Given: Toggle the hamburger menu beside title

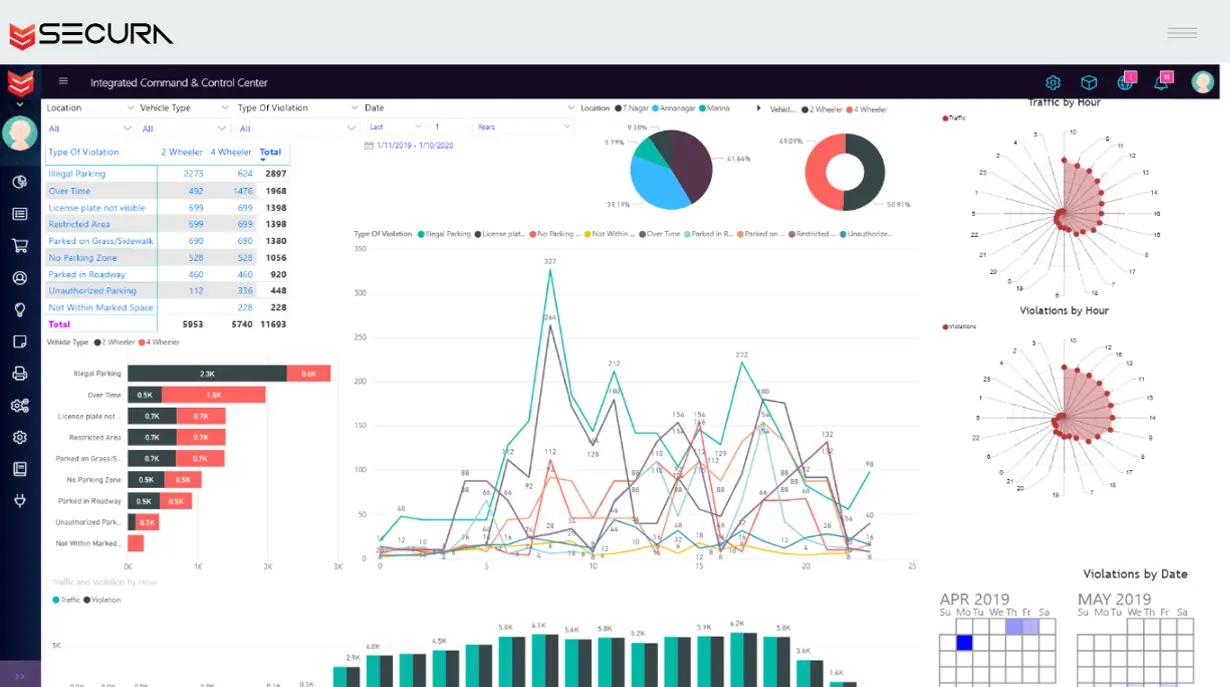Looking at the screenshot, I should [64, 82].
